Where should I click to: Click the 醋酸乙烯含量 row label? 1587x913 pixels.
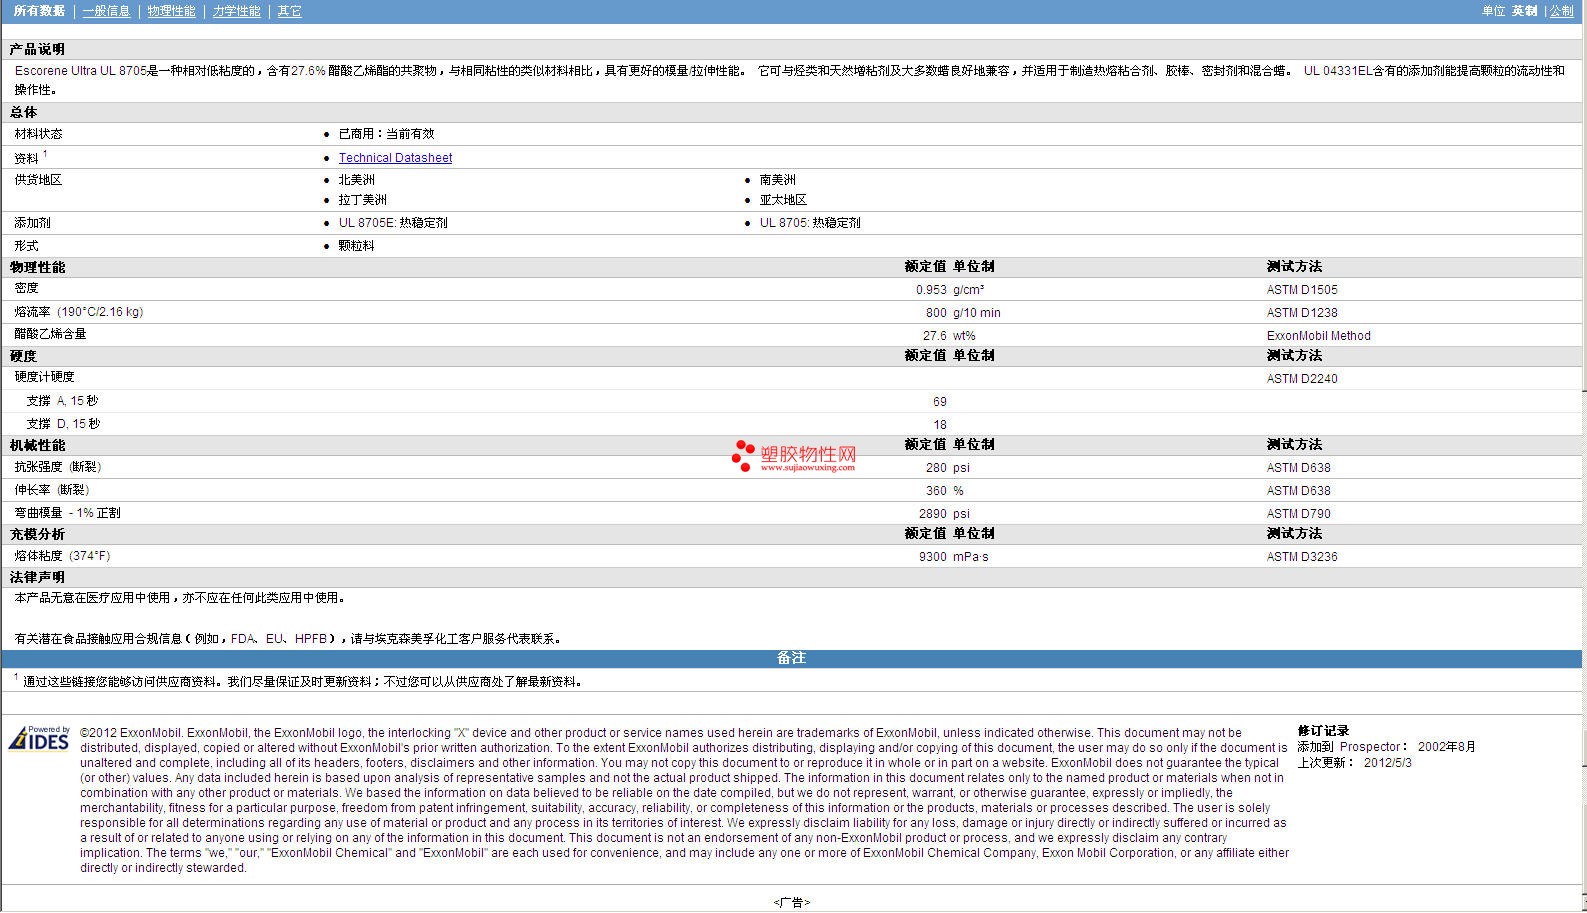coord(50,334)
